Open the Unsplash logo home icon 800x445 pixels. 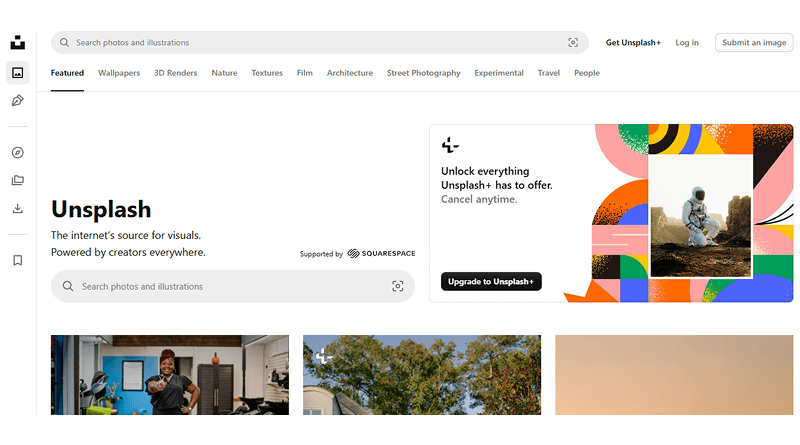coord(18,42)
